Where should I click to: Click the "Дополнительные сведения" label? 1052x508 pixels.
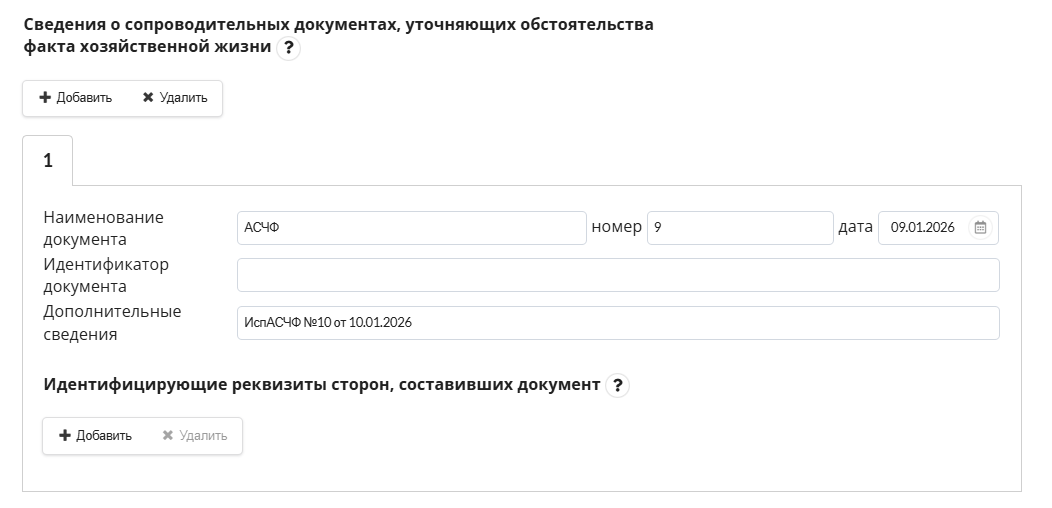[x=112, y=323]
